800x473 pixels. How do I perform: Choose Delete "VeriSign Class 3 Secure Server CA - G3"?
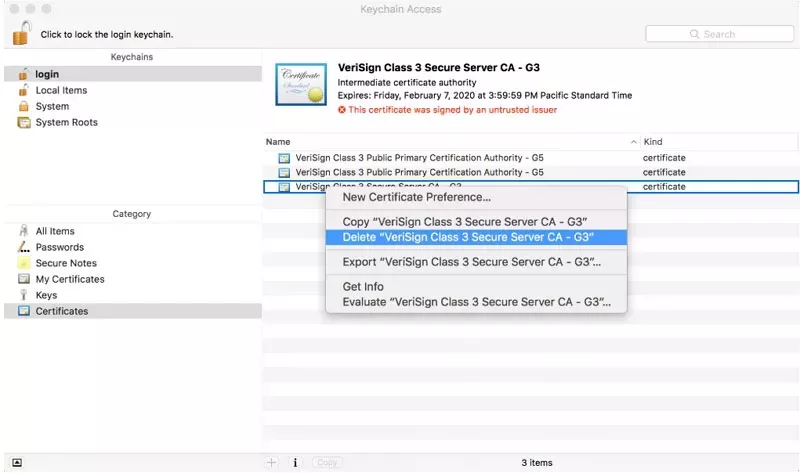point(468,237)
